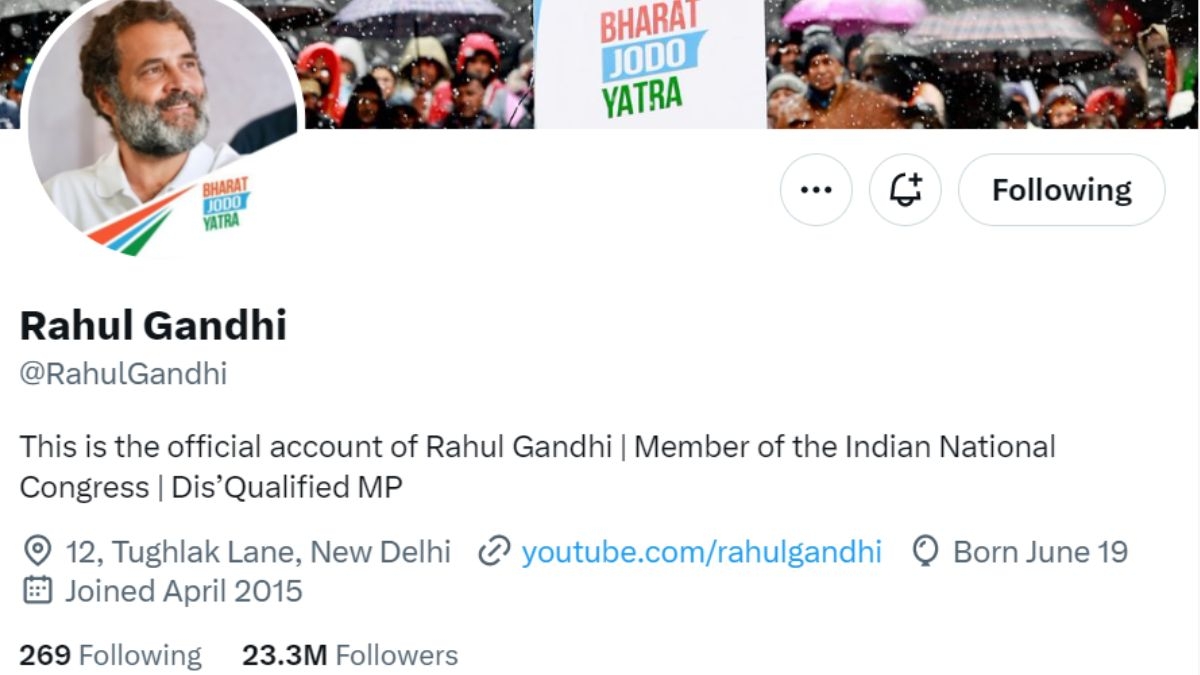
Task: Click the calendar icon beside Joined date
Action: coord(37,591)
